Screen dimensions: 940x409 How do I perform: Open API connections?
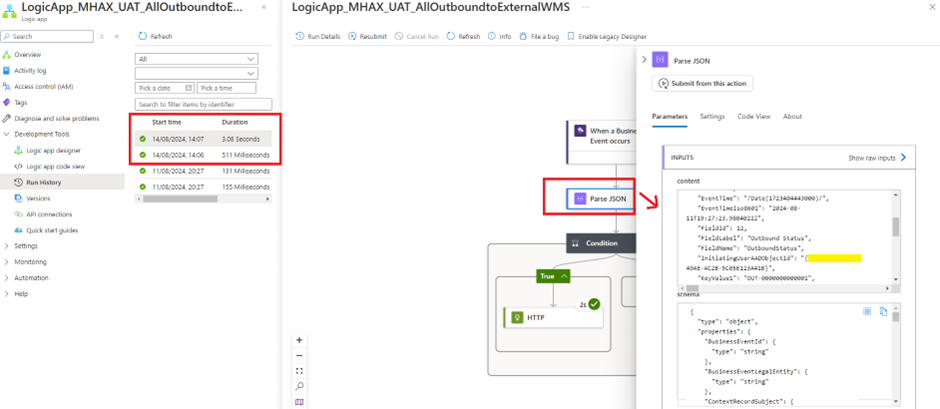(x=49, y=214)
